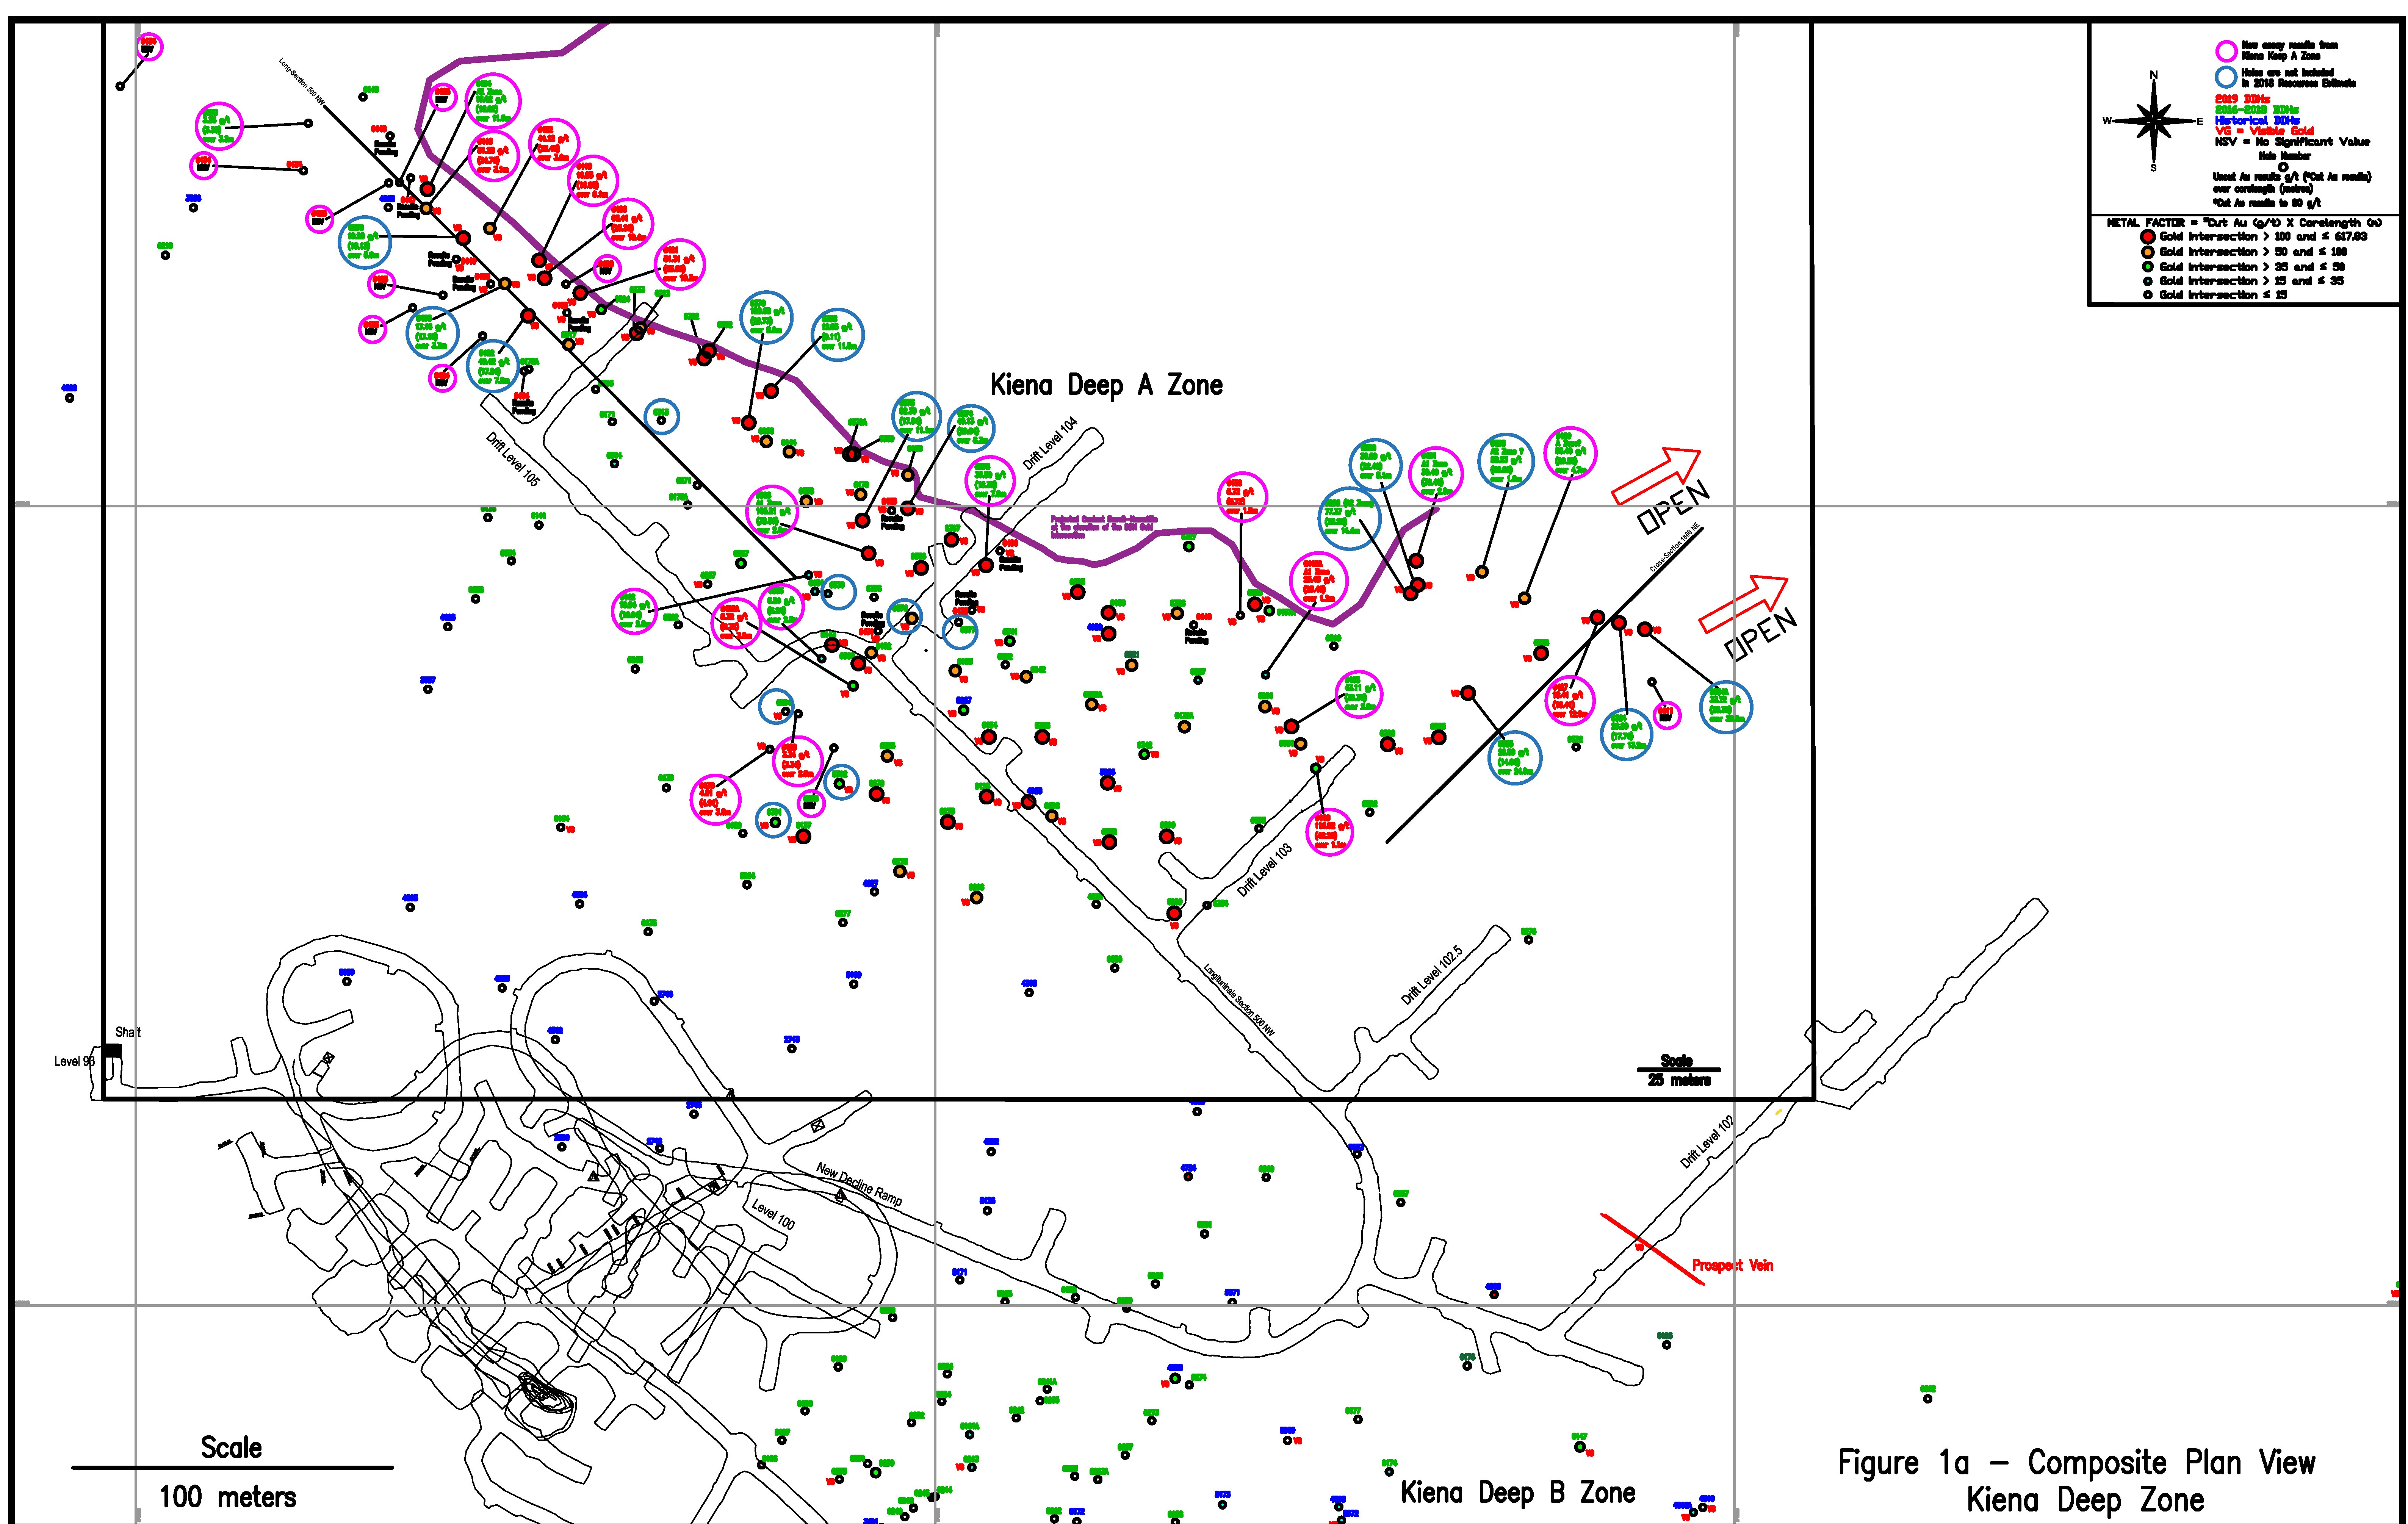This screenshot has height=1524, width=2408.
Task: Click the compass letter W
Action: click(x=2107, y=121)
